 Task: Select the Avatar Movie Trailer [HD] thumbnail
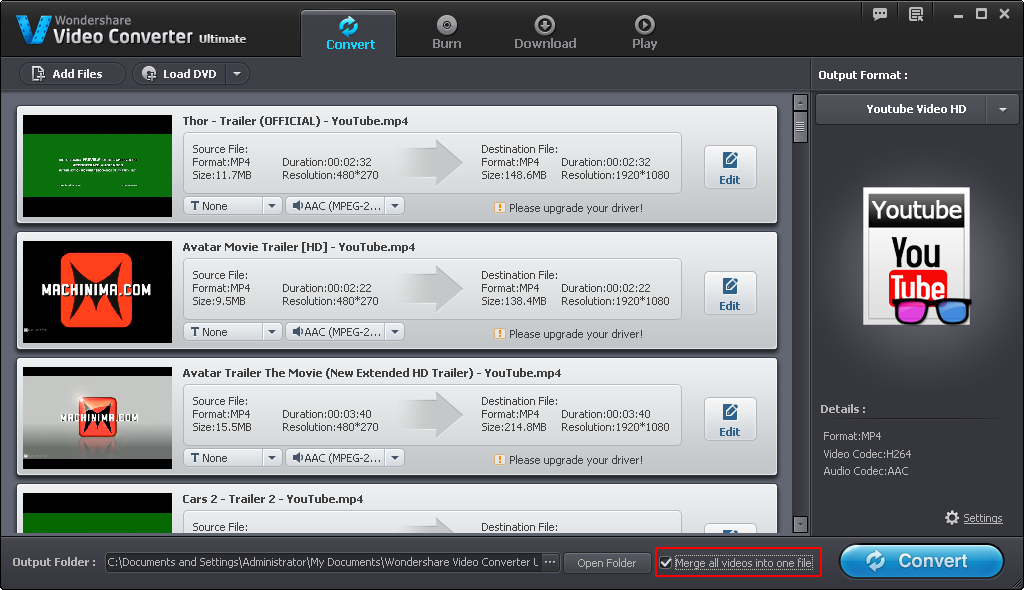point(98,290)
